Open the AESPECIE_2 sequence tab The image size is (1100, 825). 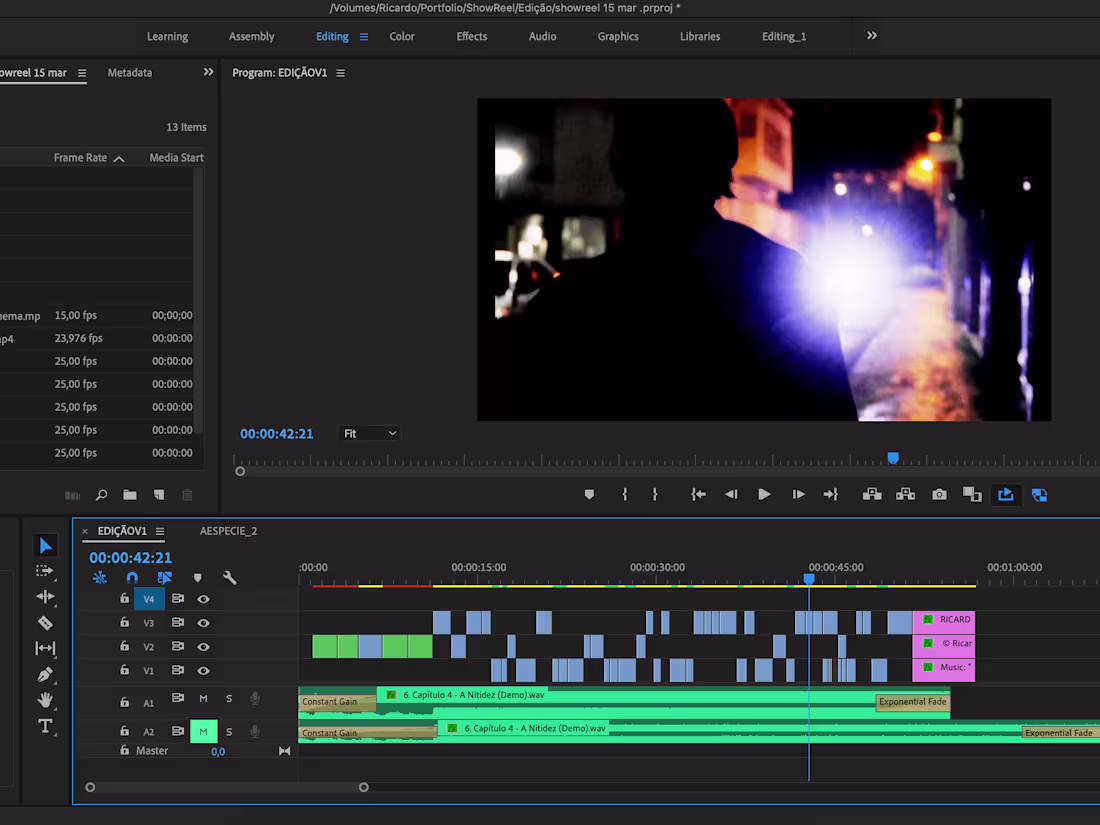[x=228, y=531]
